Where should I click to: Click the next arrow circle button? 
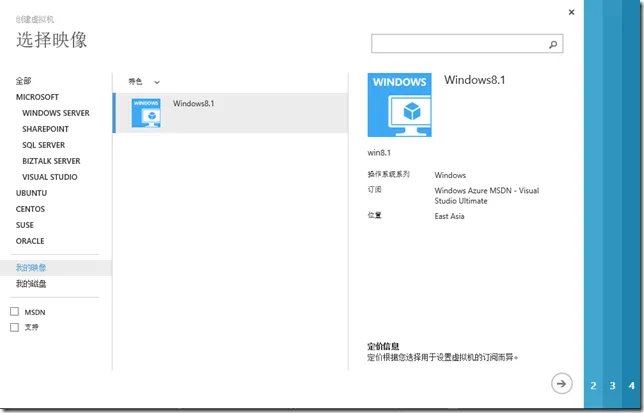click(x=561, y=383)
